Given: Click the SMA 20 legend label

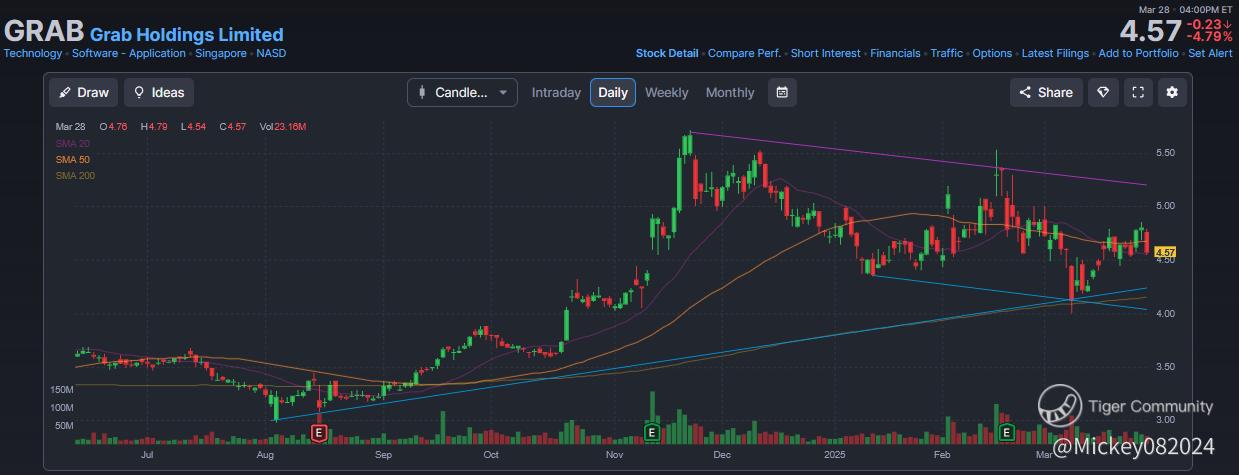Looking at the screenshot, I should 73,143.
